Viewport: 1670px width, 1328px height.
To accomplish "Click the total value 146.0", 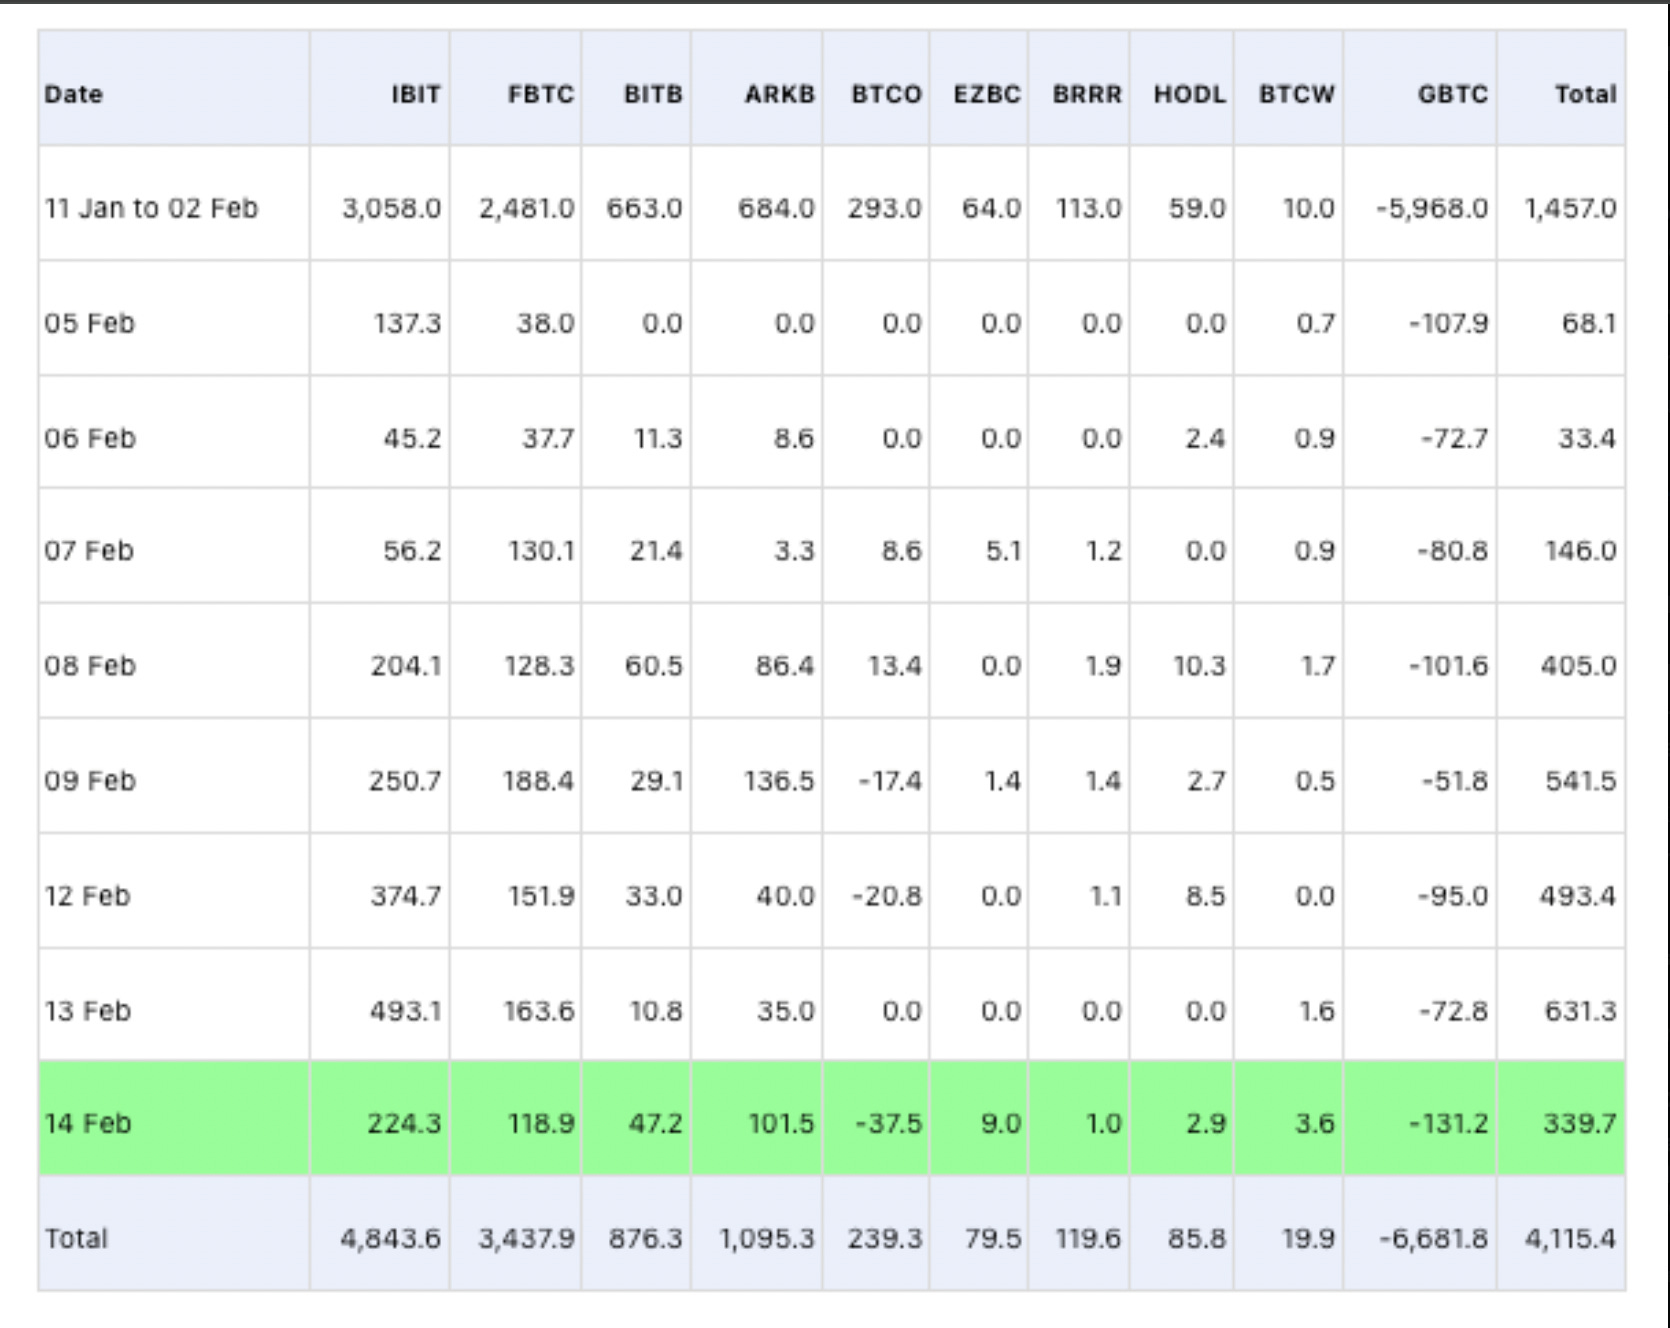I will click(x=1580, y=550).
